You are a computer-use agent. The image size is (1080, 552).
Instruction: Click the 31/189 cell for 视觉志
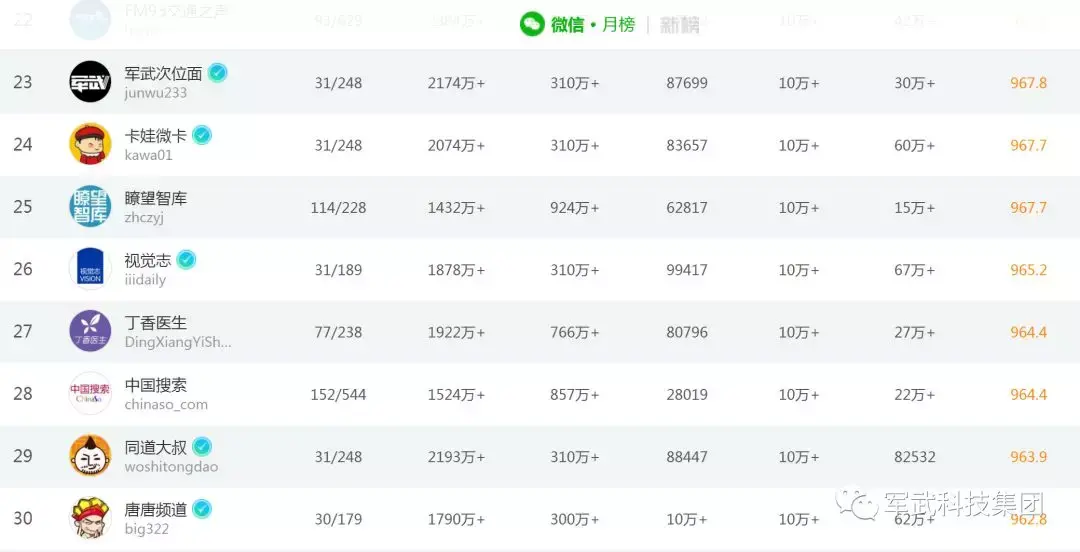[x=338, y=270]
